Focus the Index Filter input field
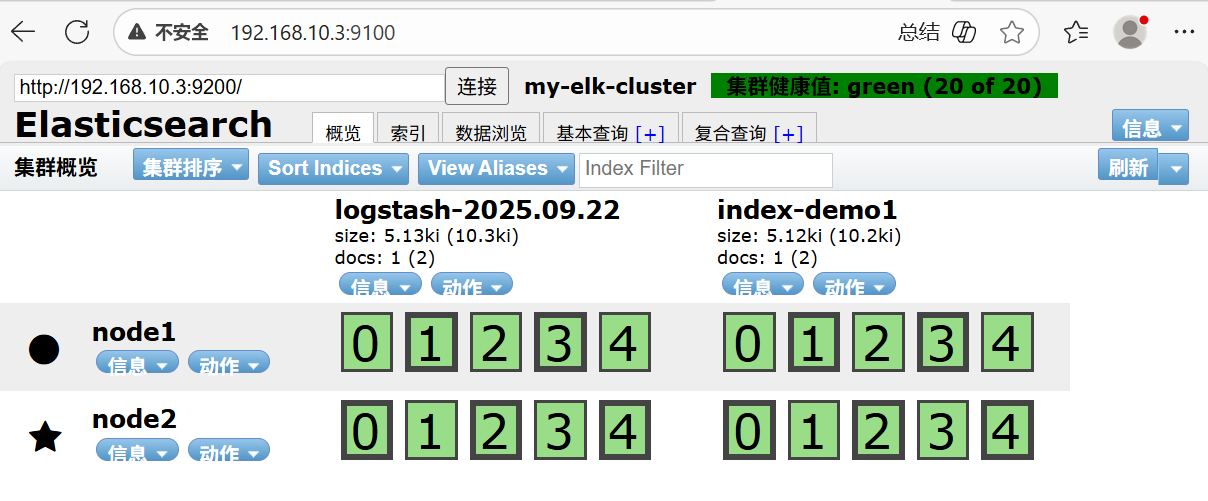 click(706, 169)
